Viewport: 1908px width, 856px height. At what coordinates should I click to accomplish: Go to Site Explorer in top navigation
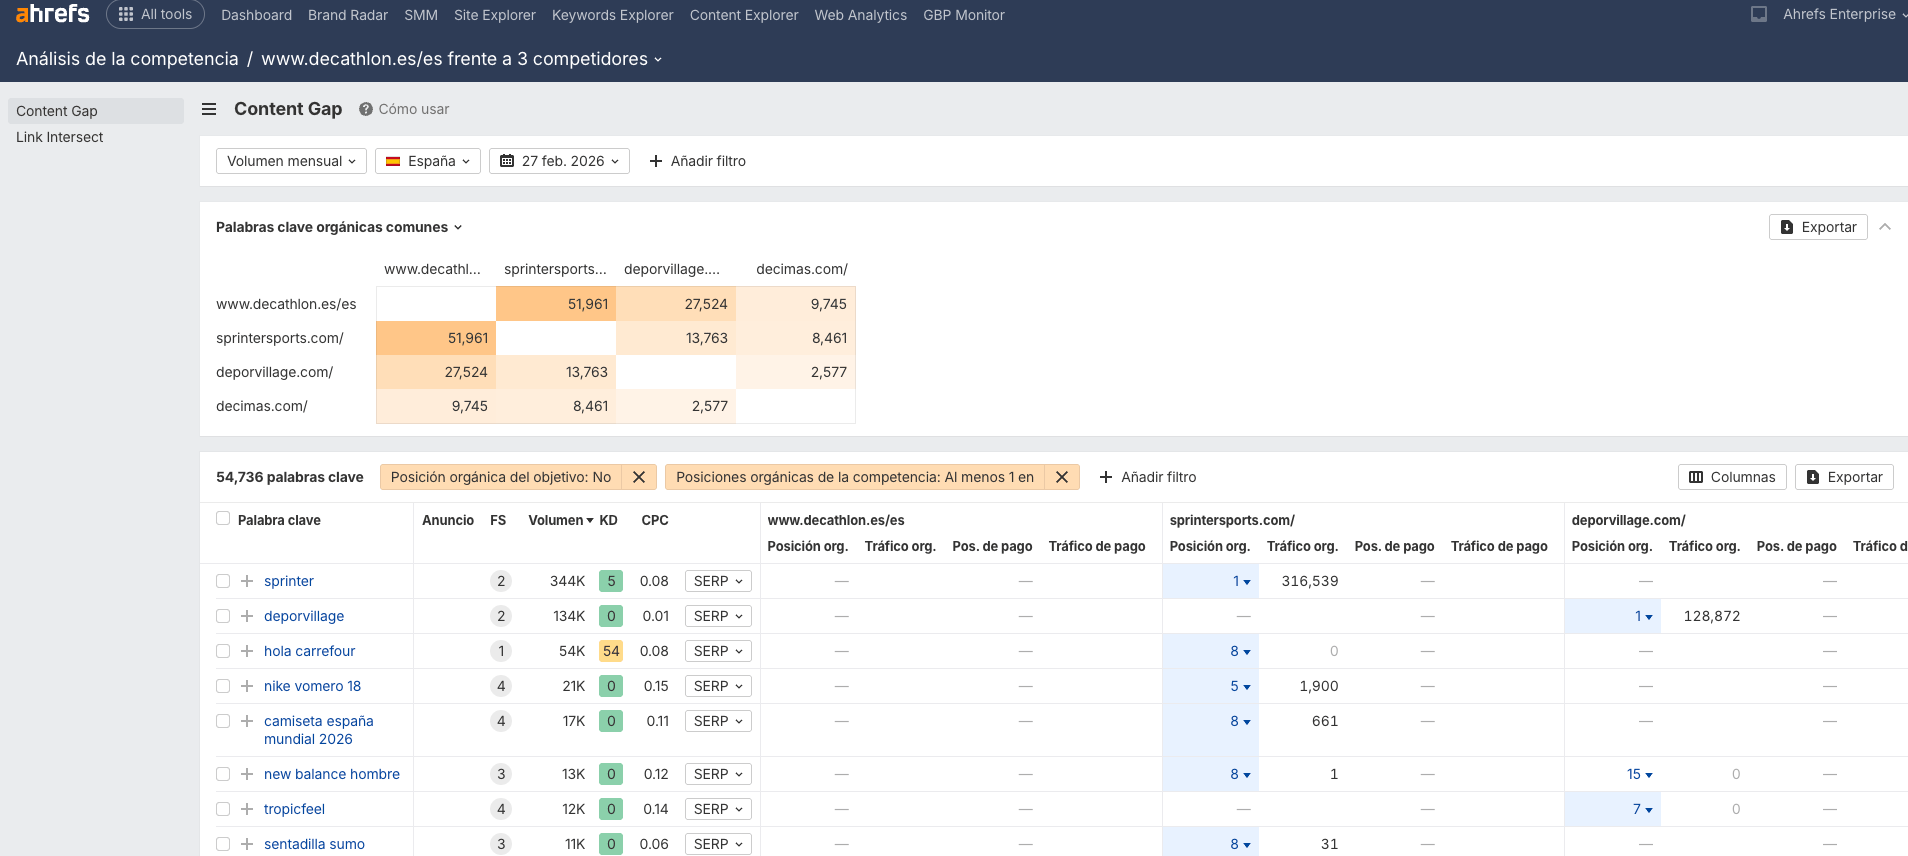[x=494, y=15]
